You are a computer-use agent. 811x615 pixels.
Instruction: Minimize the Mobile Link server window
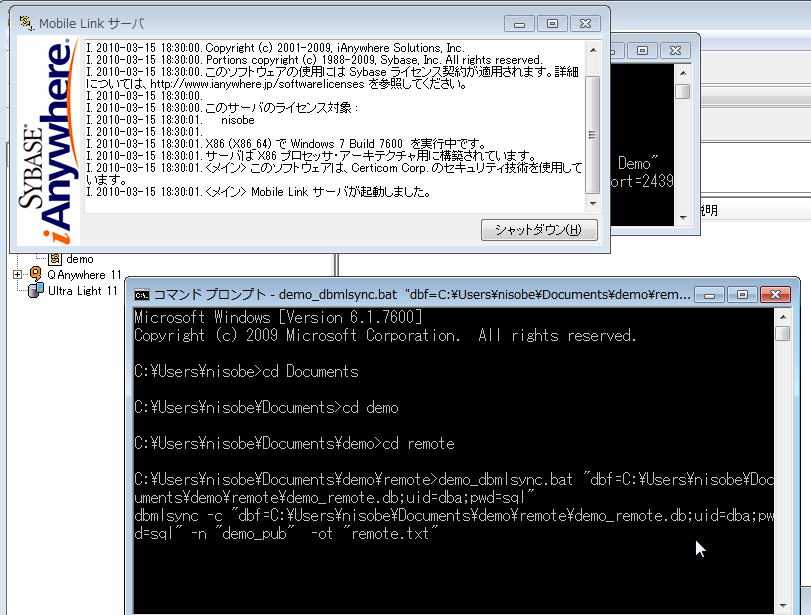point(519,23)
